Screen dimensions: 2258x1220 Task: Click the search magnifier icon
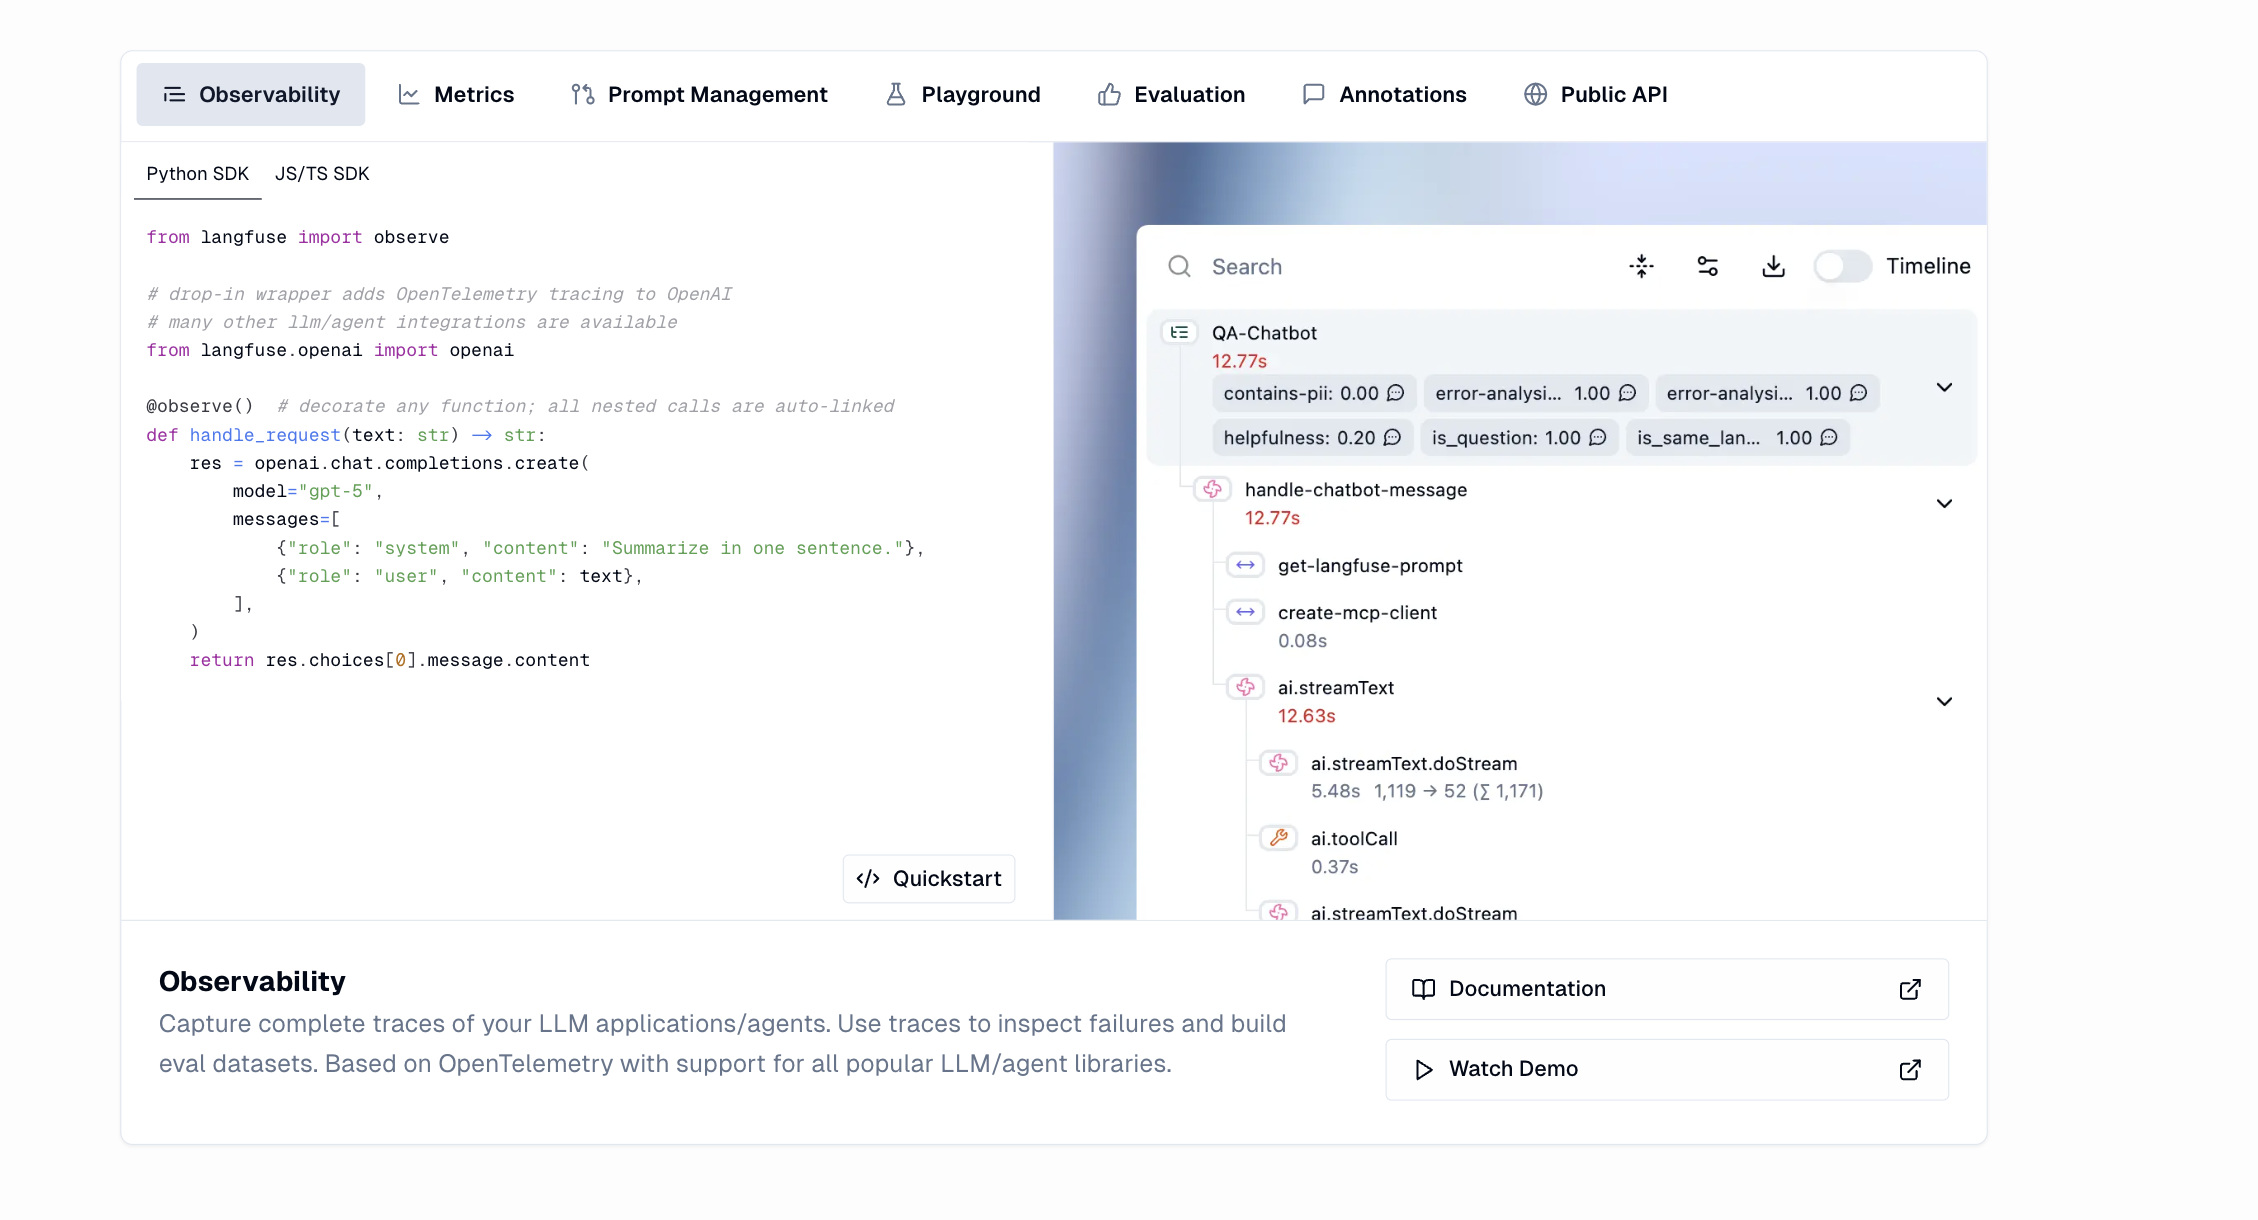[x=1179, y=266]
